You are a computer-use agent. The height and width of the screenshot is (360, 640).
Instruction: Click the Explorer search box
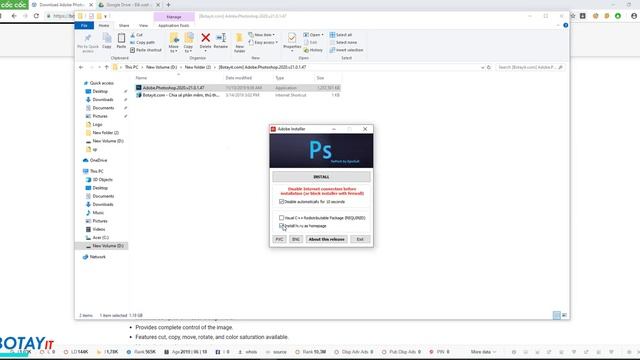pos(530,67)
